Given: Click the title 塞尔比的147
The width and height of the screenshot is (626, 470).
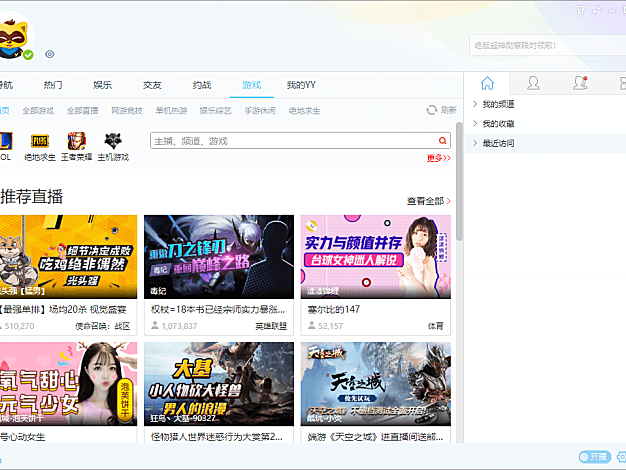Looking at the screenshot, I should tap(333, 309).
